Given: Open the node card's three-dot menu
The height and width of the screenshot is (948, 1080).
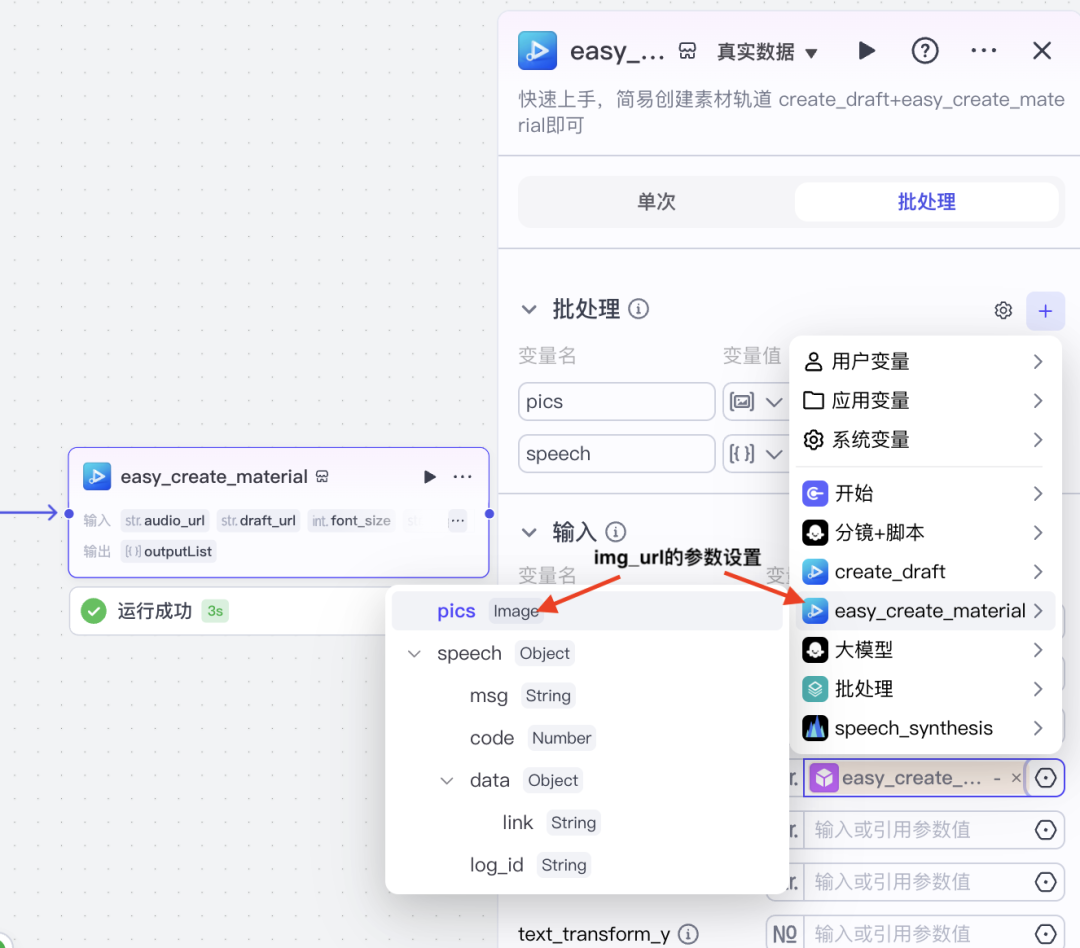Looking at the screenshot, I should (462, 477).
